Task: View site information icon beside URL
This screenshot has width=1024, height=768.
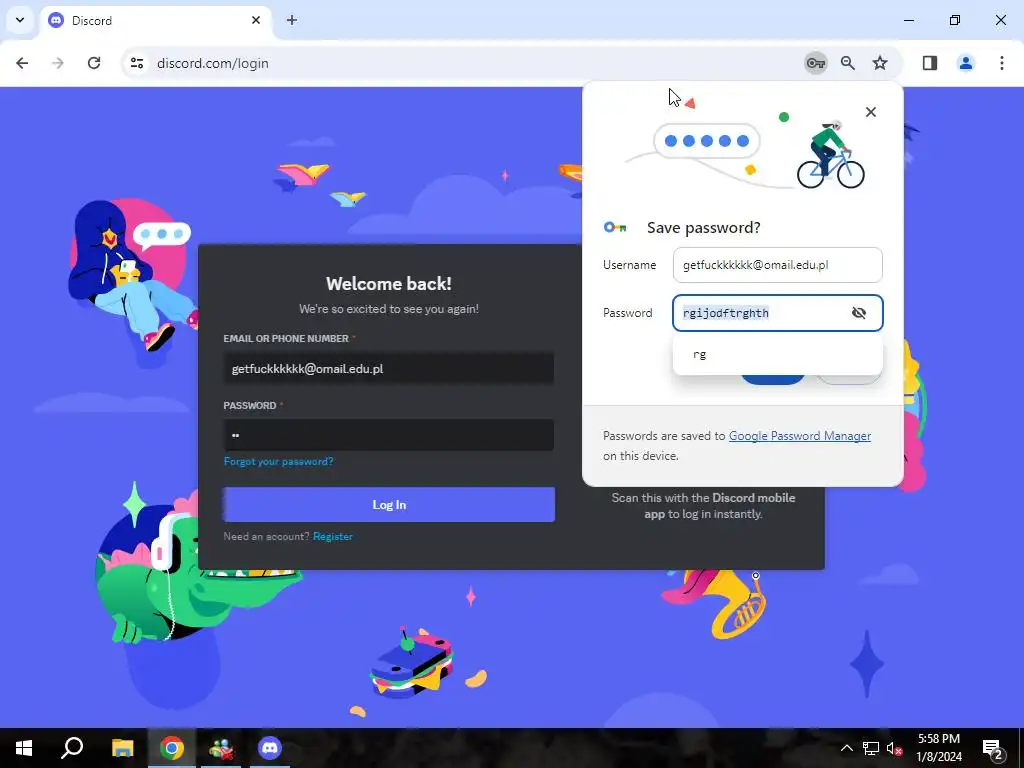Action: coord(137,63)
